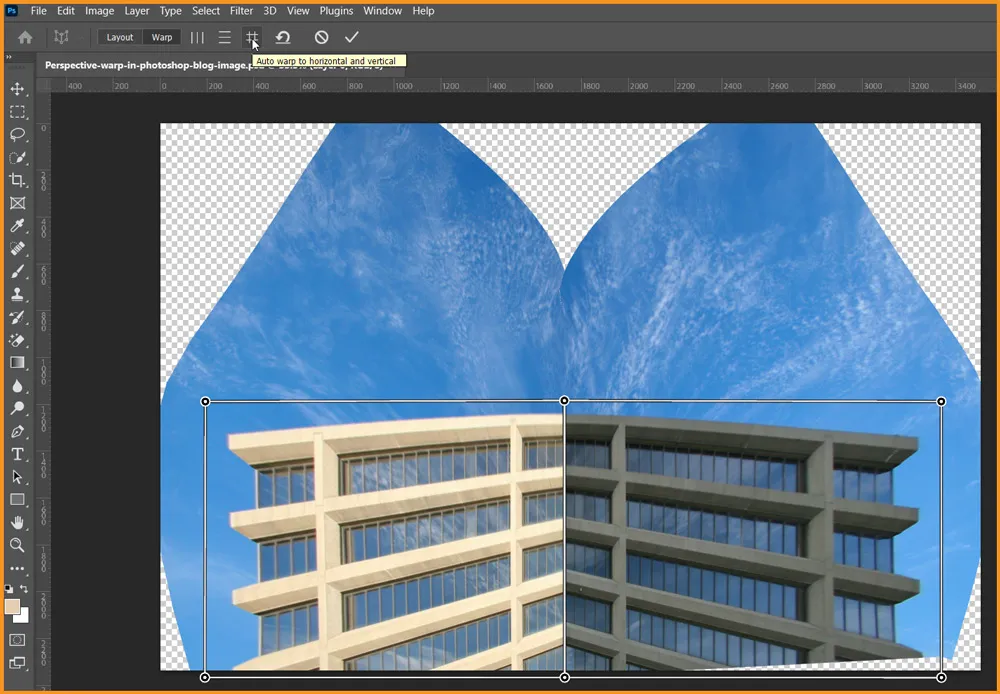Open the Edit Toolbar three-dots menu
Image resolution: width=1000 pixels, height=694 pixels.
pyautogui.click(x=17, y=568)
